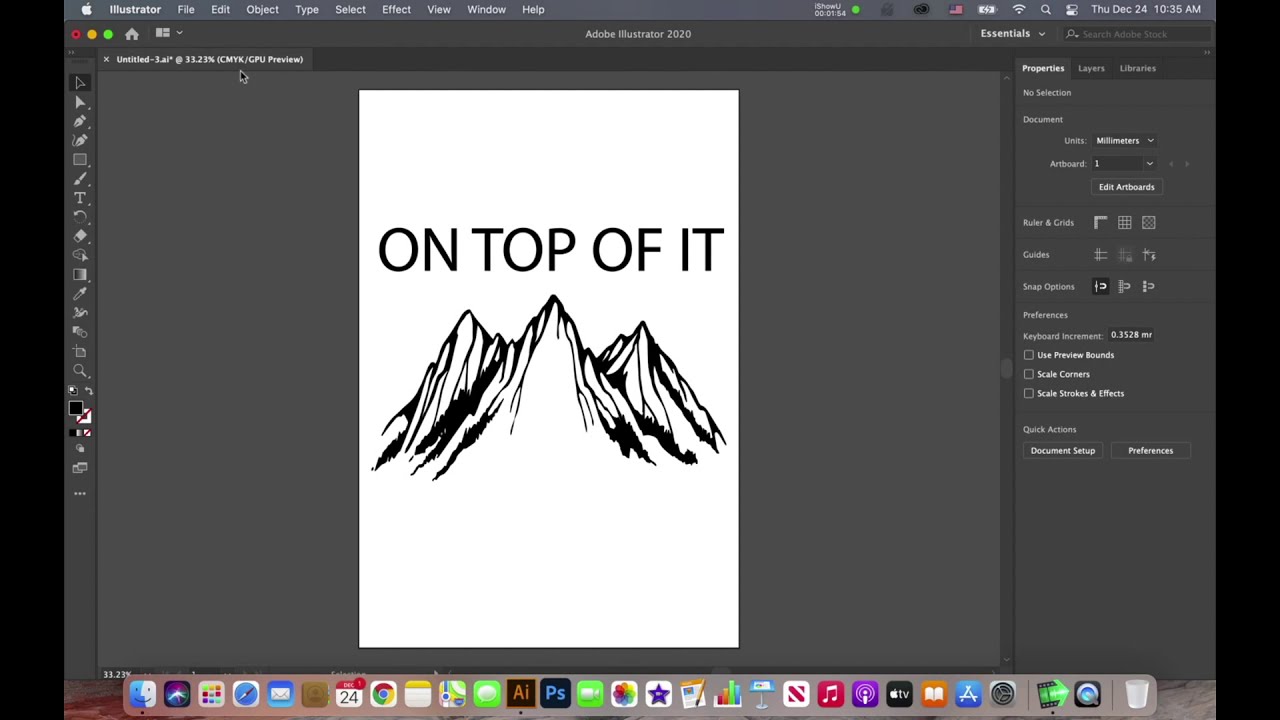Select the Type tool

[80, 198]
